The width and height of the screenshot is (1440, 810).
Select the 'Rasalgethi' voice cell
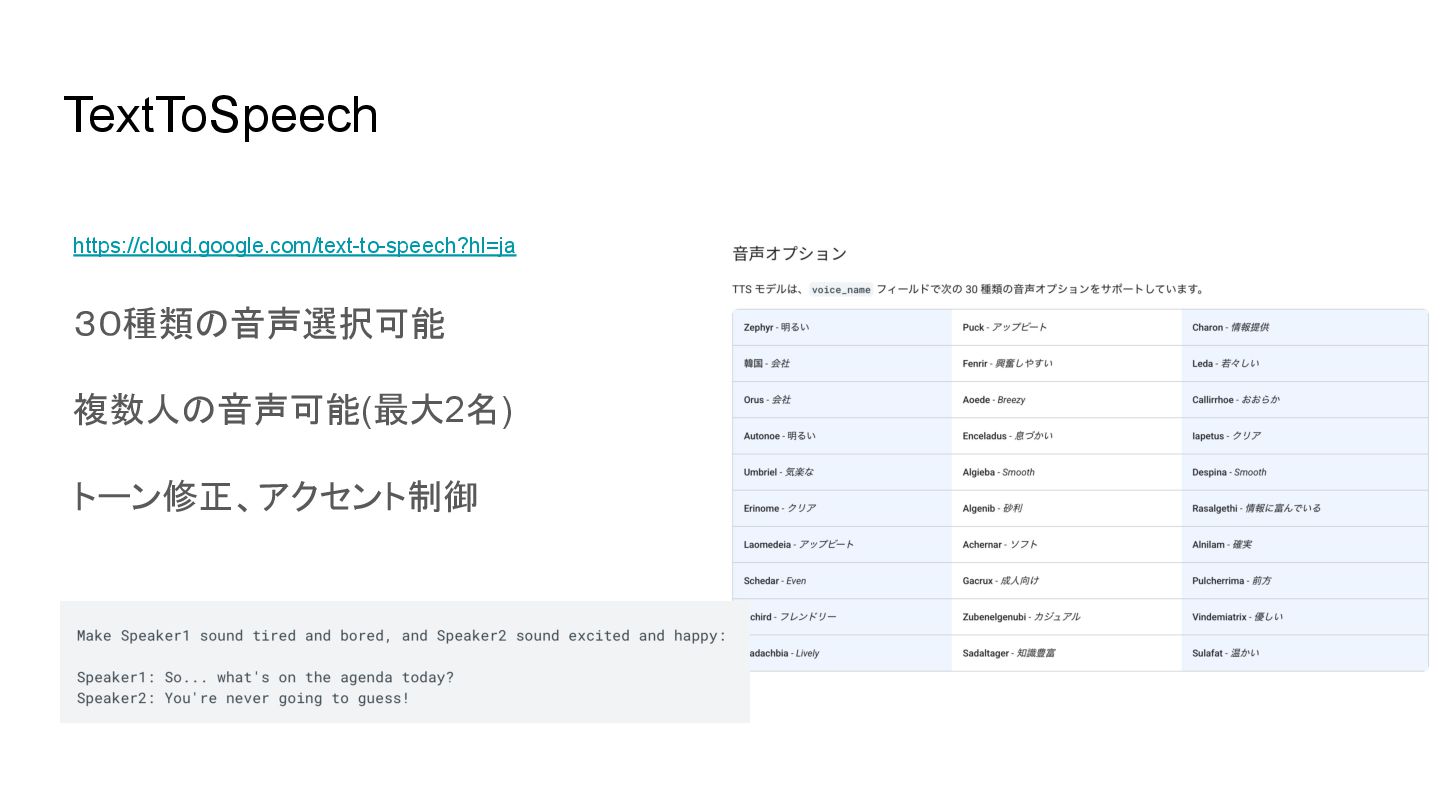click(1305, 508)
